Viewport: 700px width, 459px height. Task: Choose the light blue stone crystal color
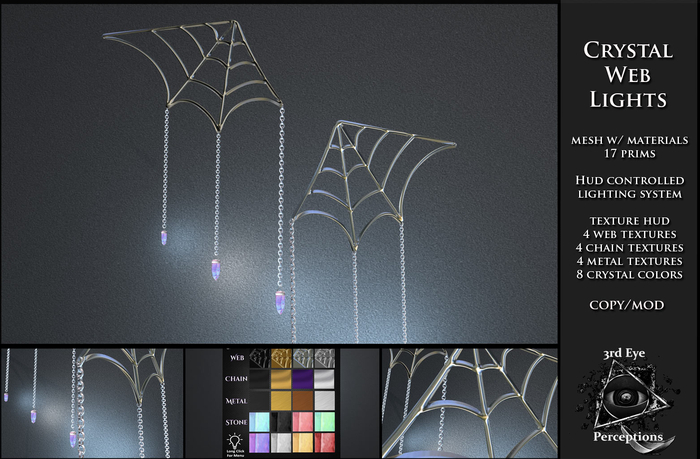(x=260, y=421)
